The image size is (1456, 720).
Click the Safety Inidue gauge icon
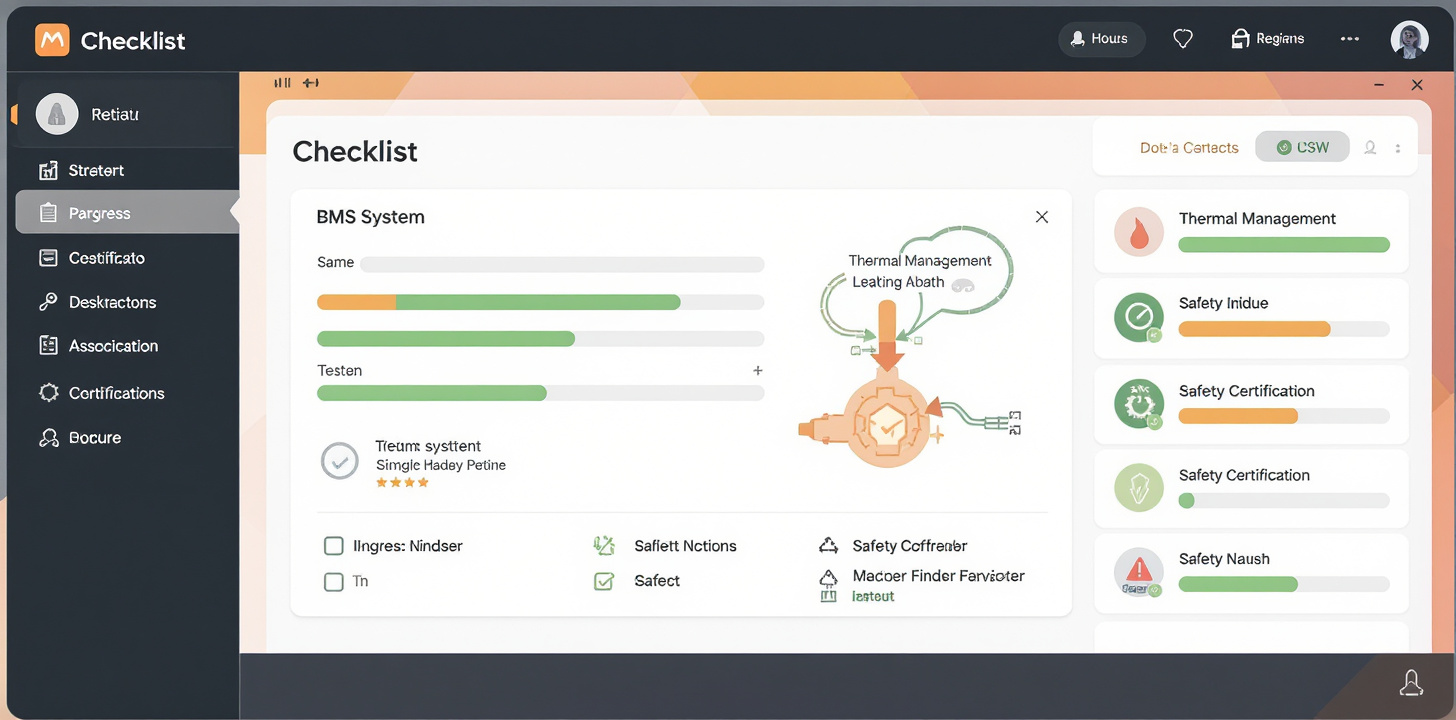(1138, 317)
